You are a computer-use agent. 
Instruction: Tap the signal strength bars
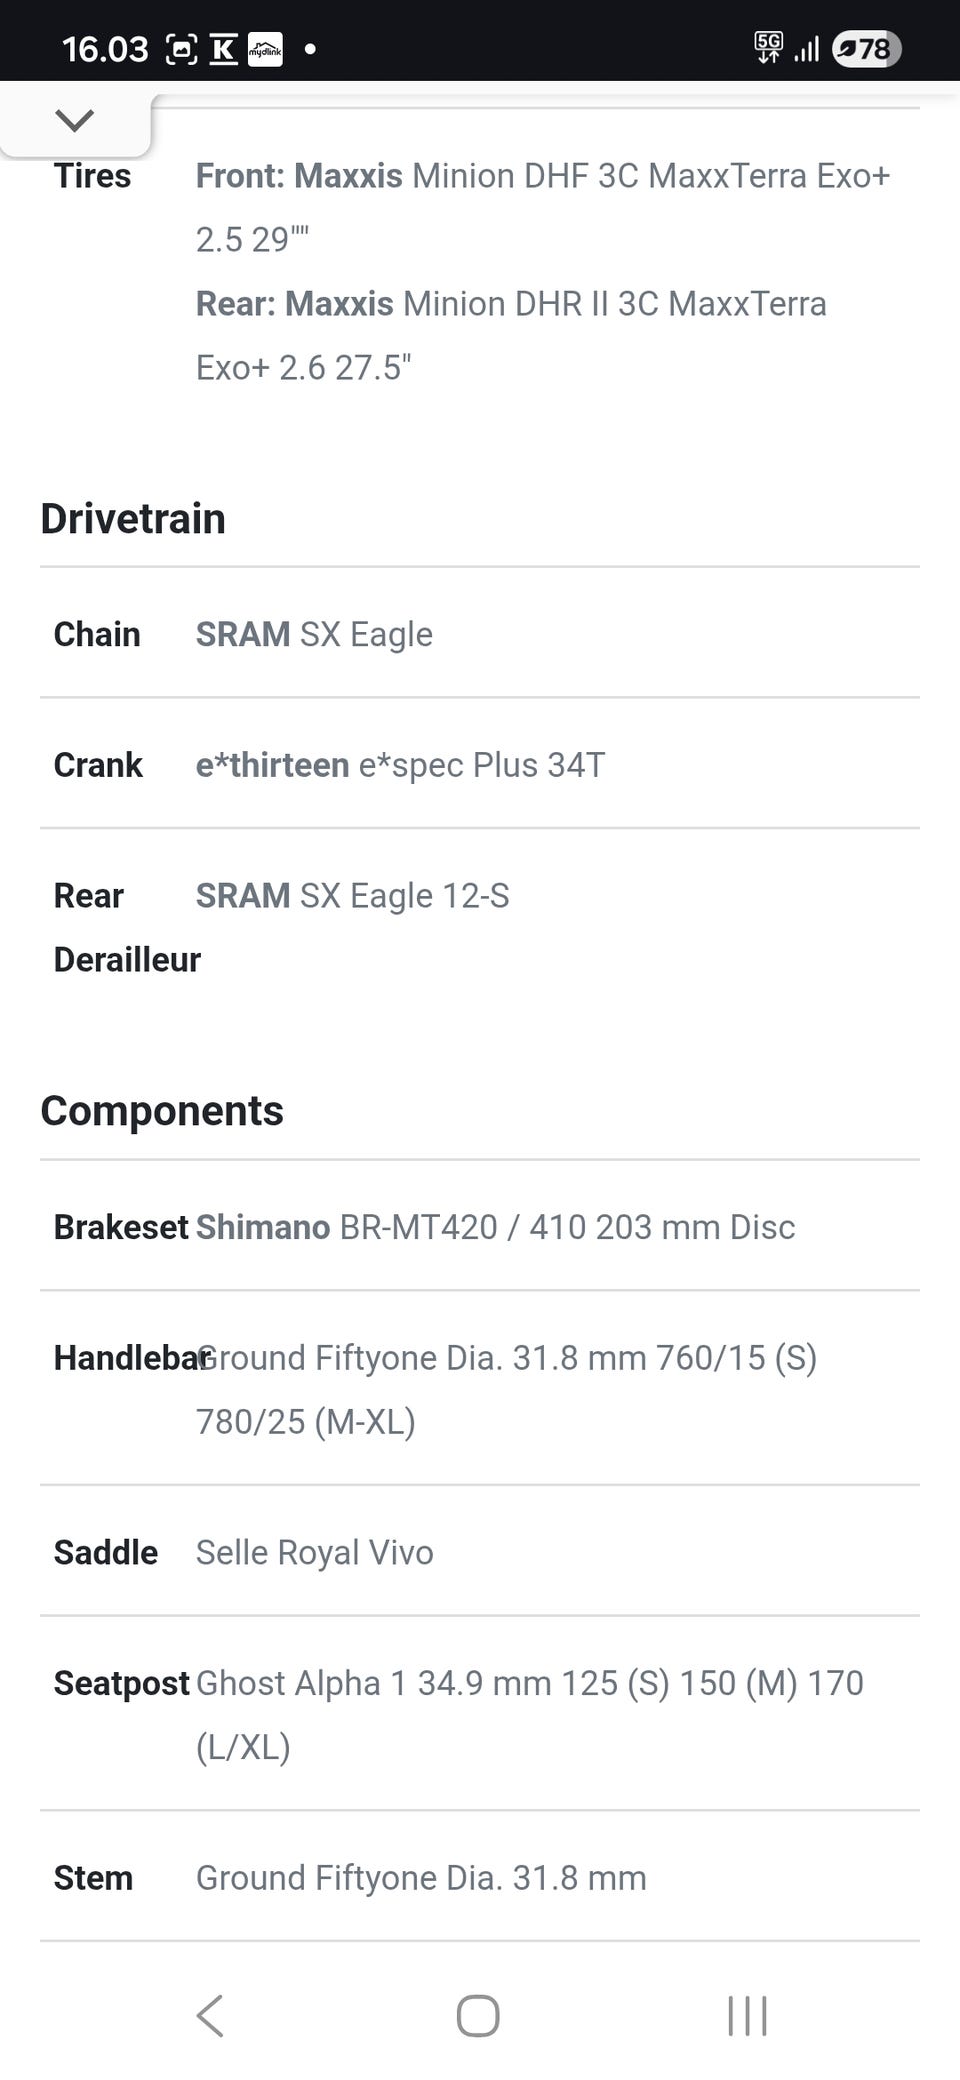806,49
